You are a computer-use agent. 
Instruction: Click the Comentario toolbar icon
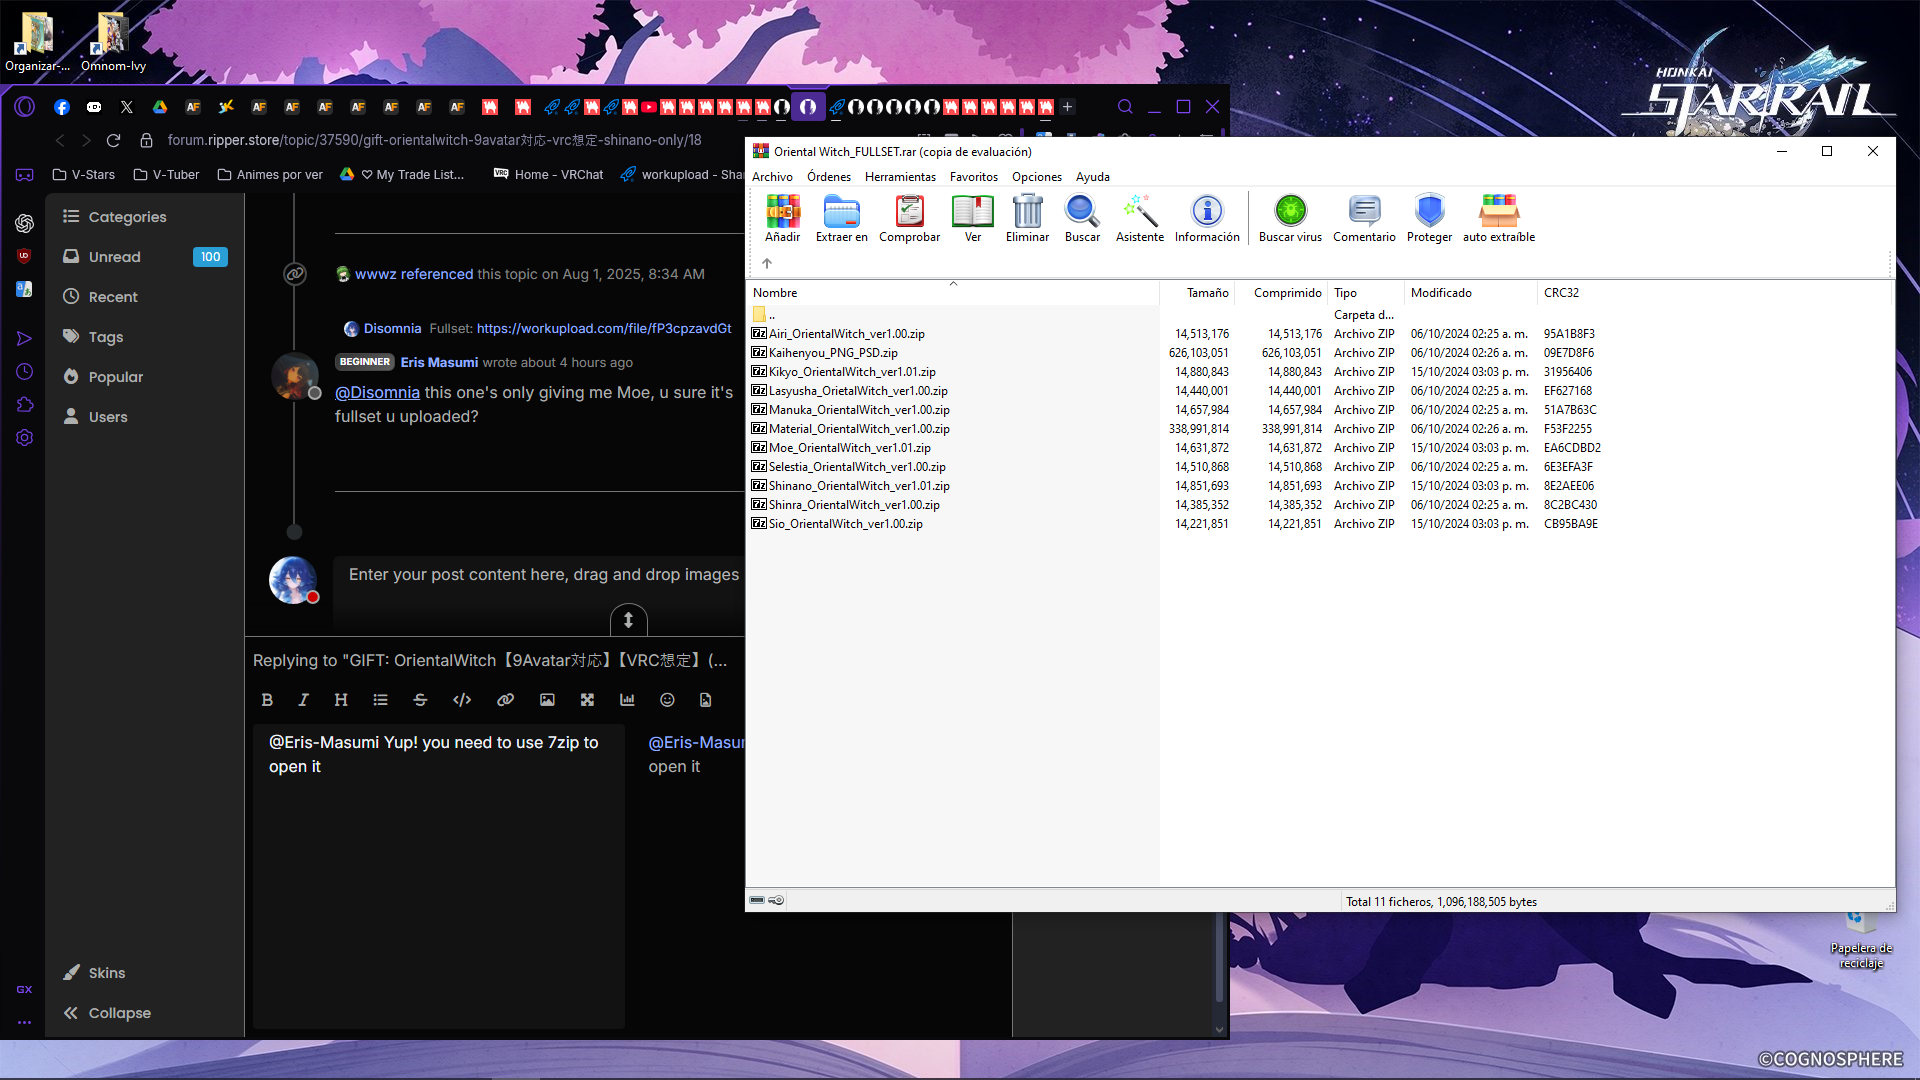1364,218
